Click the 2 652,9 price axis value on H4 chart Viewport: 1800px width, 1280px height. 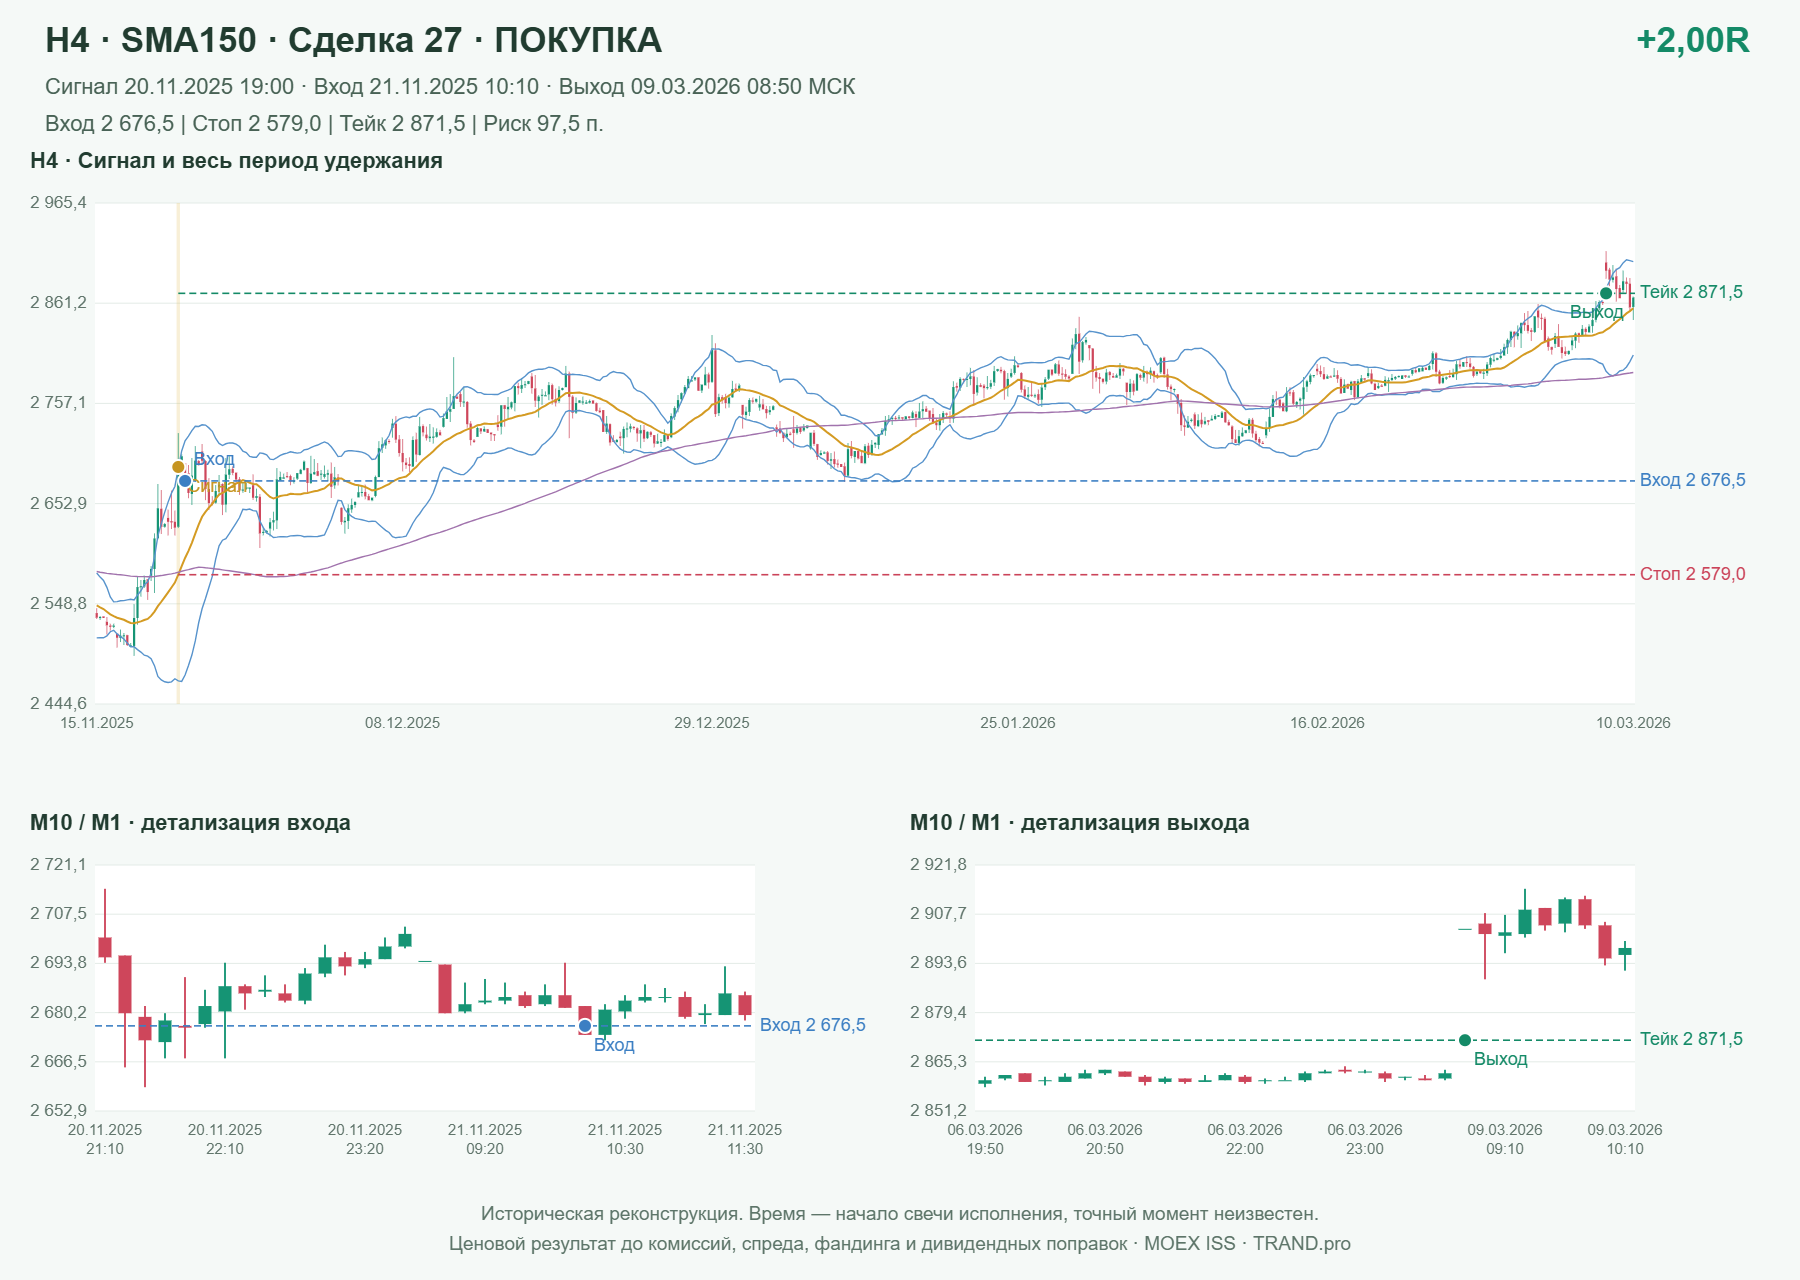click(59, 503)
